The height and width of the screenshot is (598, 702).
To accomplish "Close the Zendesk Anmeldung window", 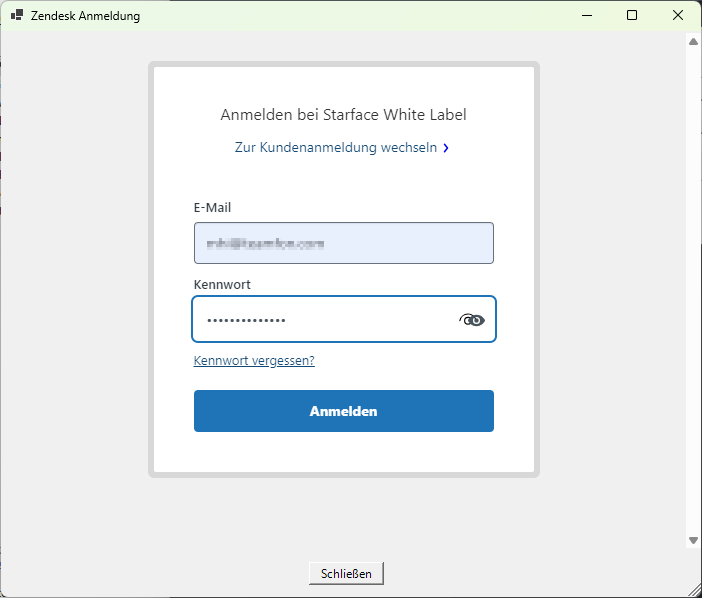I will (678, 16).
